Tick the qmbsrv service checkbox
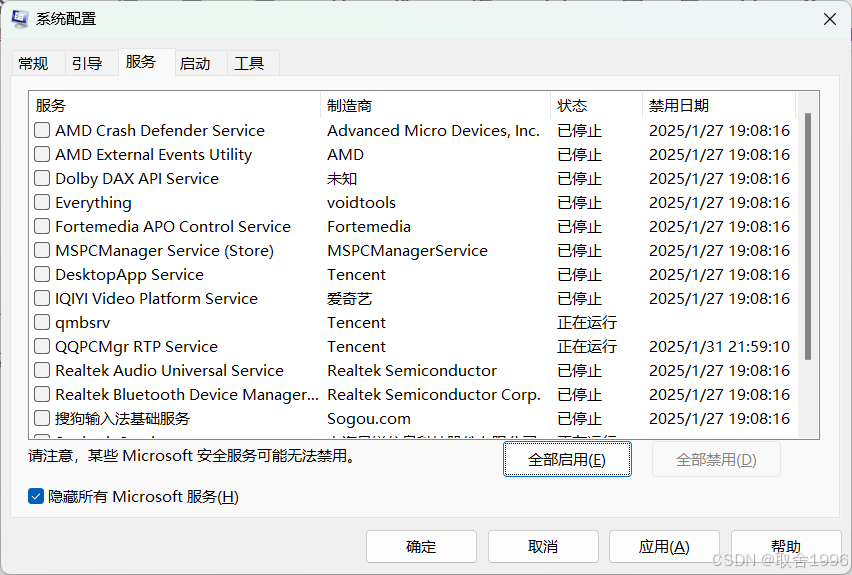Image resolution: width=852 pixels, height=575 pixels. tap(42, 322)
